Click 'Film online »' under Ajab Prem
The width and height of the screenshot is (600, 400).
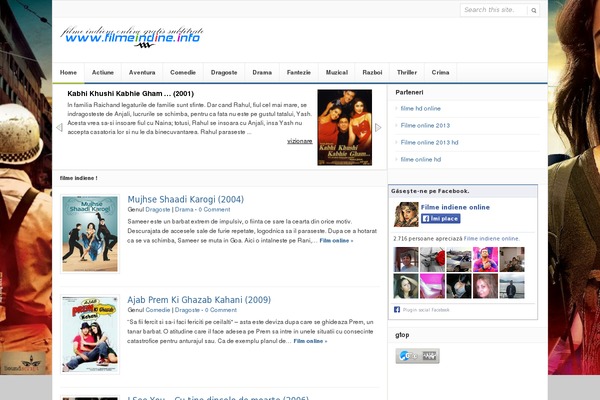coord(310,341)
